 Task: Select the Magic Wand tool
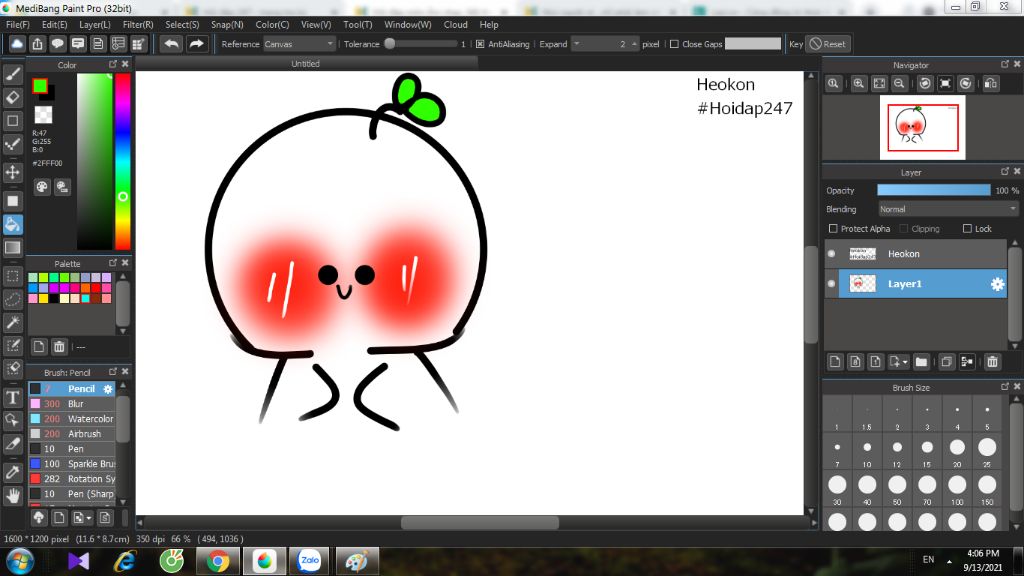(x=12, y=323)
